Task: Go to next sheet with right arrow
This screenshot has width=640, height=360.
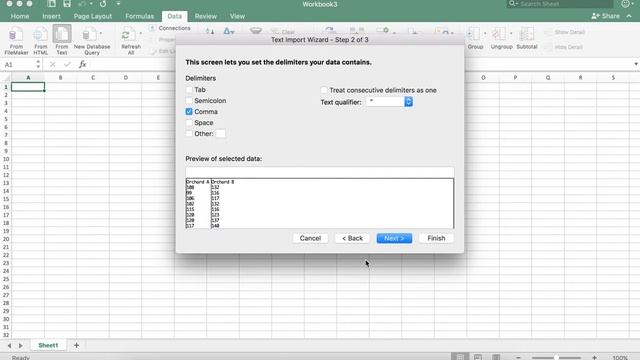Action: point(20,346)
